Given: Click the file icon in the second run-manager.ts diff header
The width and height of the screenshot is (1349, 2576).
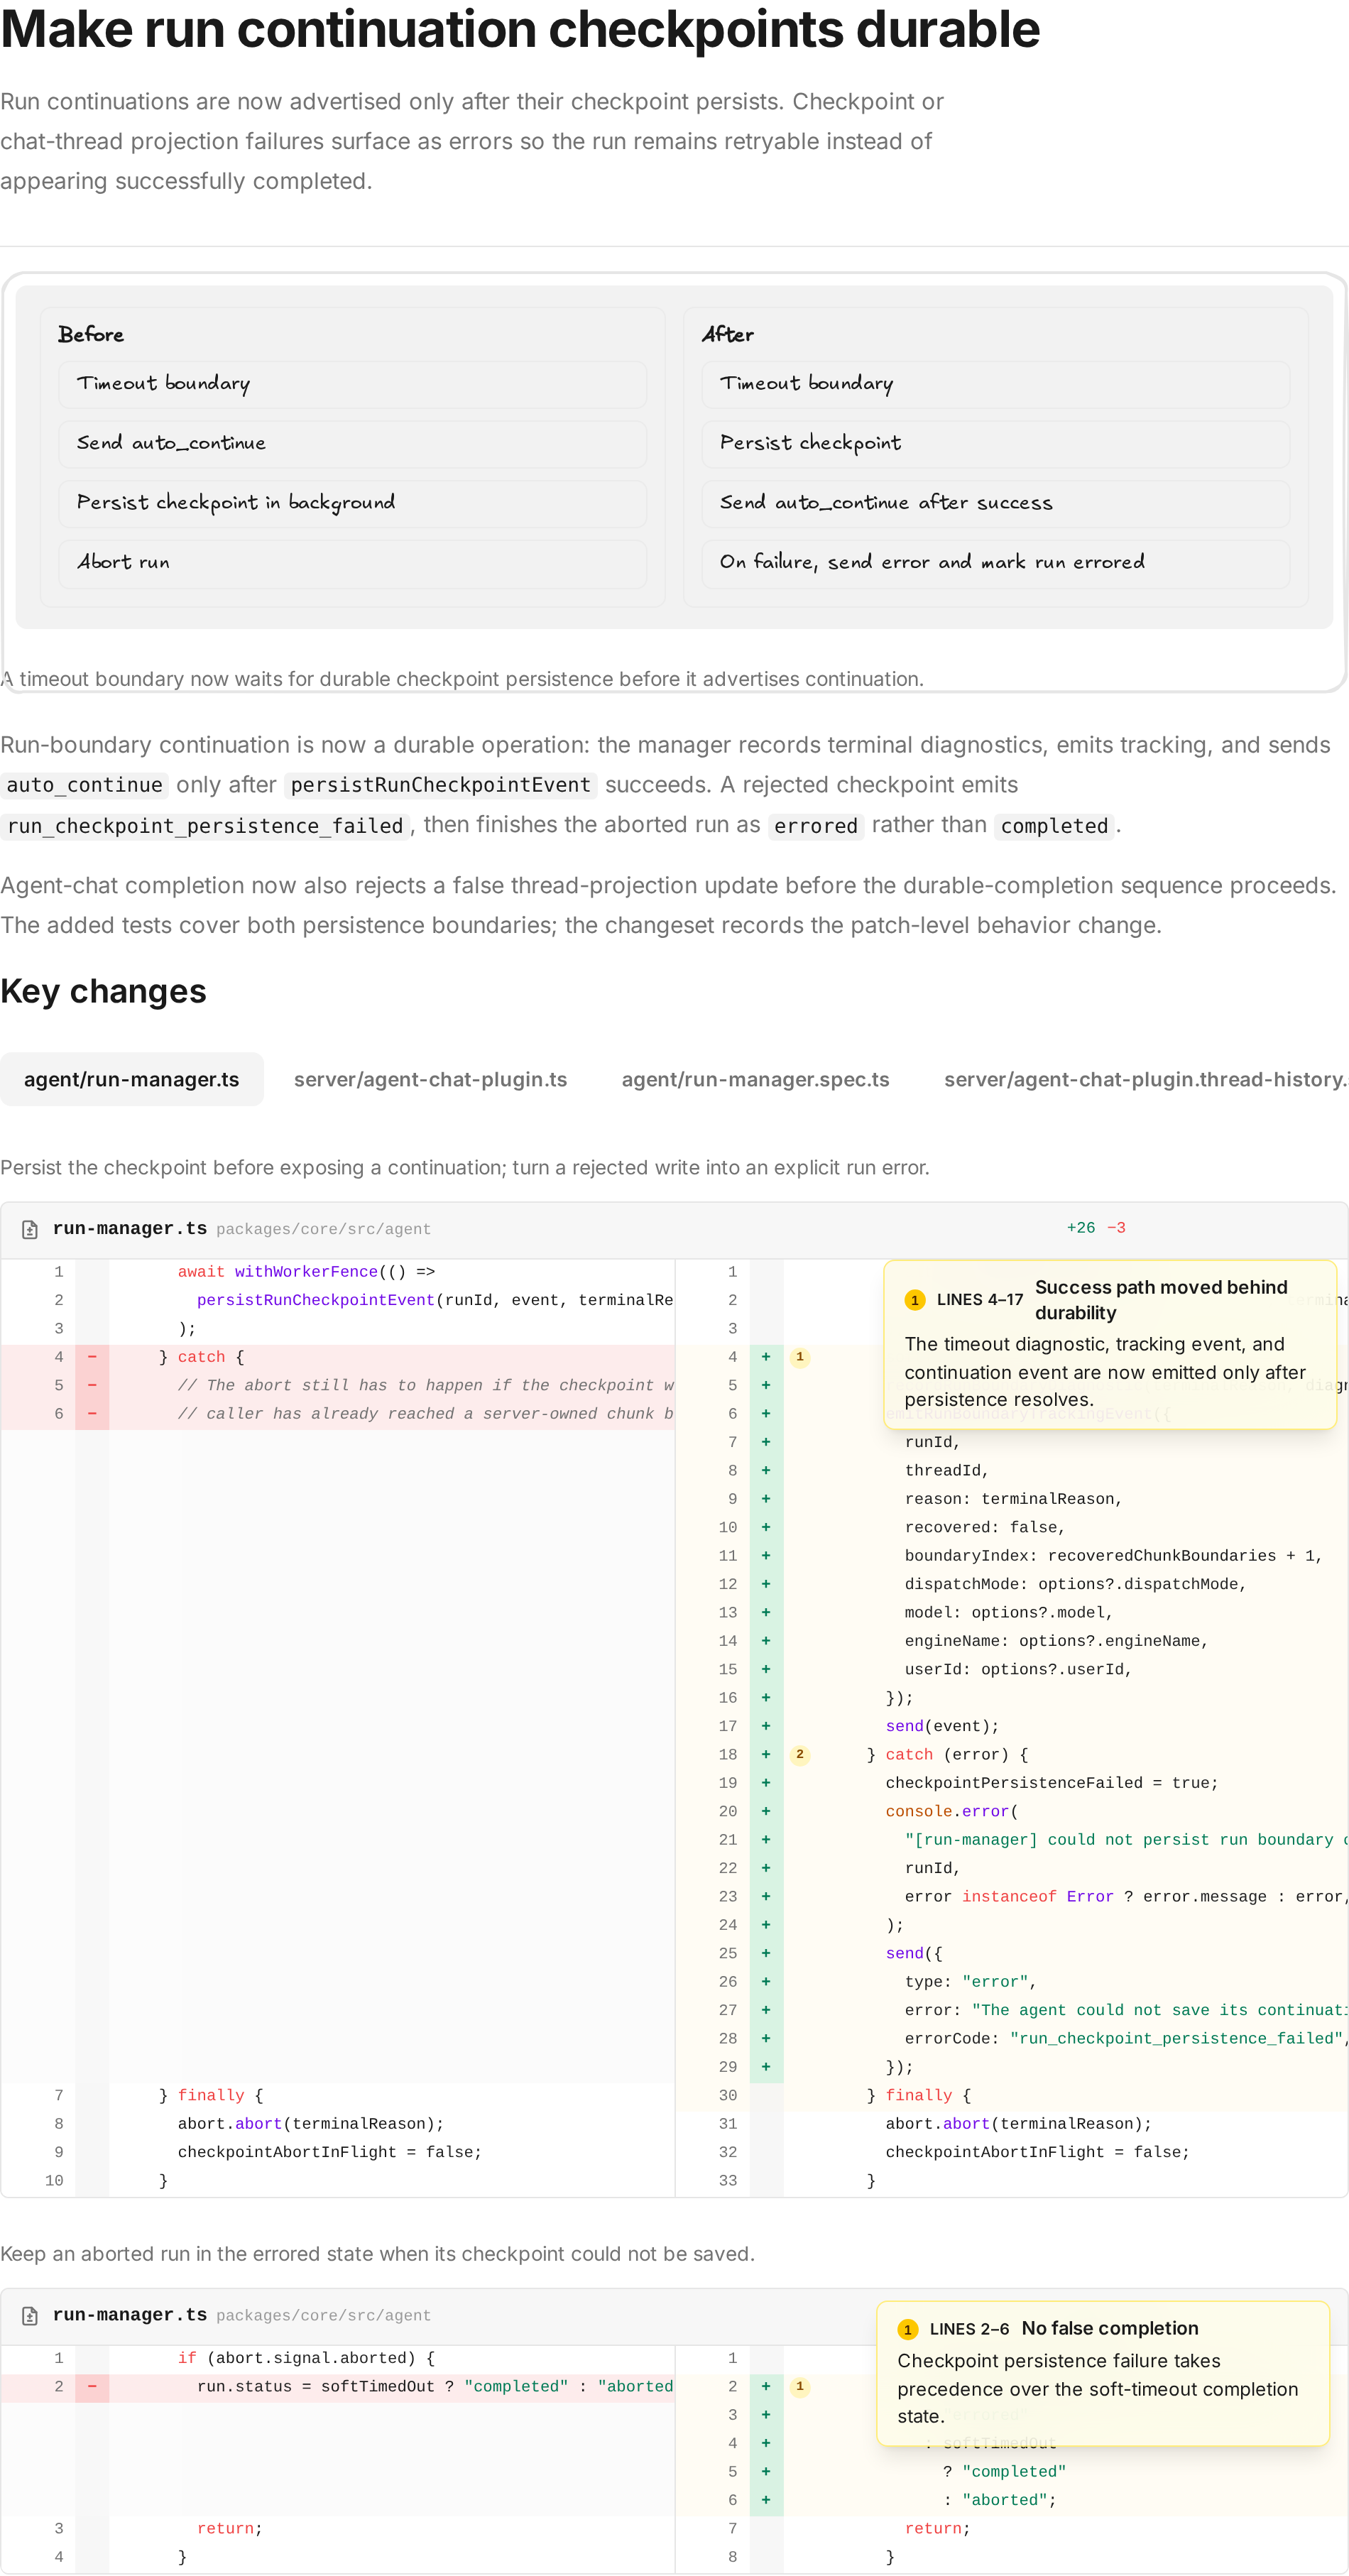Looking at the screenshot, I should [x=30, y=2315].
